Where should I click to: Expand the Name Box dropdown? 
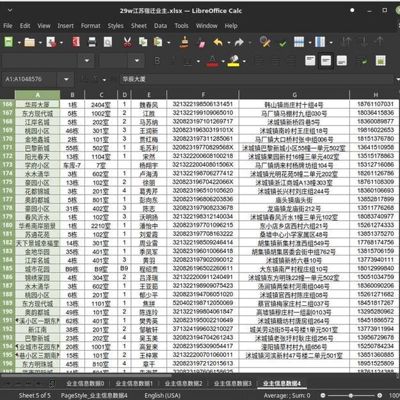pyautogui.click(x=66, y=79)
